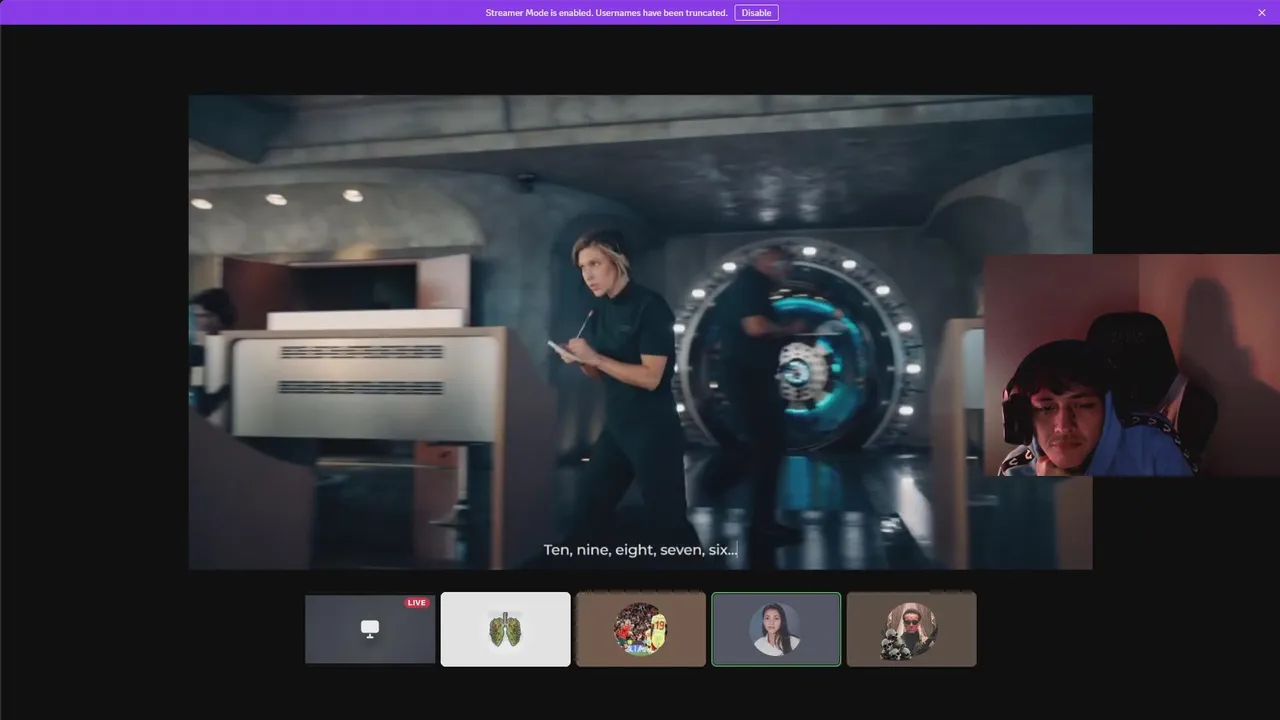
Task: Click the red LIVE badge
Action: 416,603
